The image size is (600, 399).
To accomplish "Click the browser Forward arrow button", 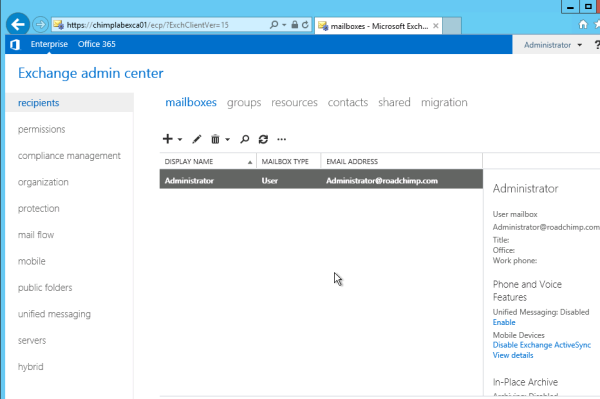I will point(40,25).
